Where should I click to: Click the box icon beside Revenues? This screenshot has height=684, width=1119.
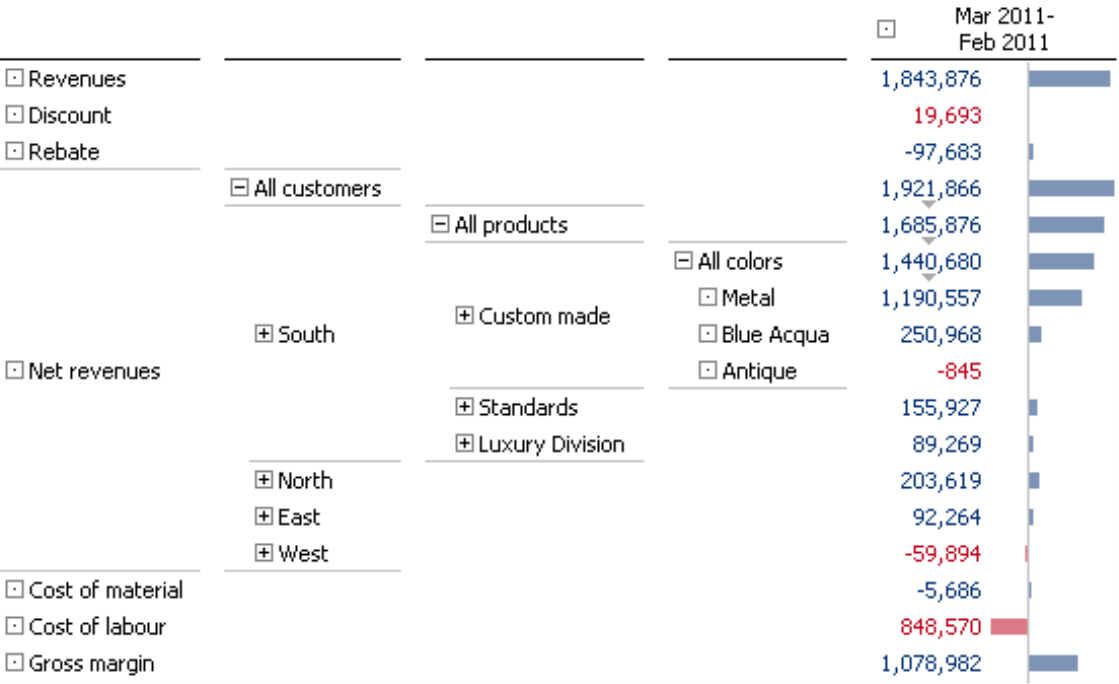point(14,78)
